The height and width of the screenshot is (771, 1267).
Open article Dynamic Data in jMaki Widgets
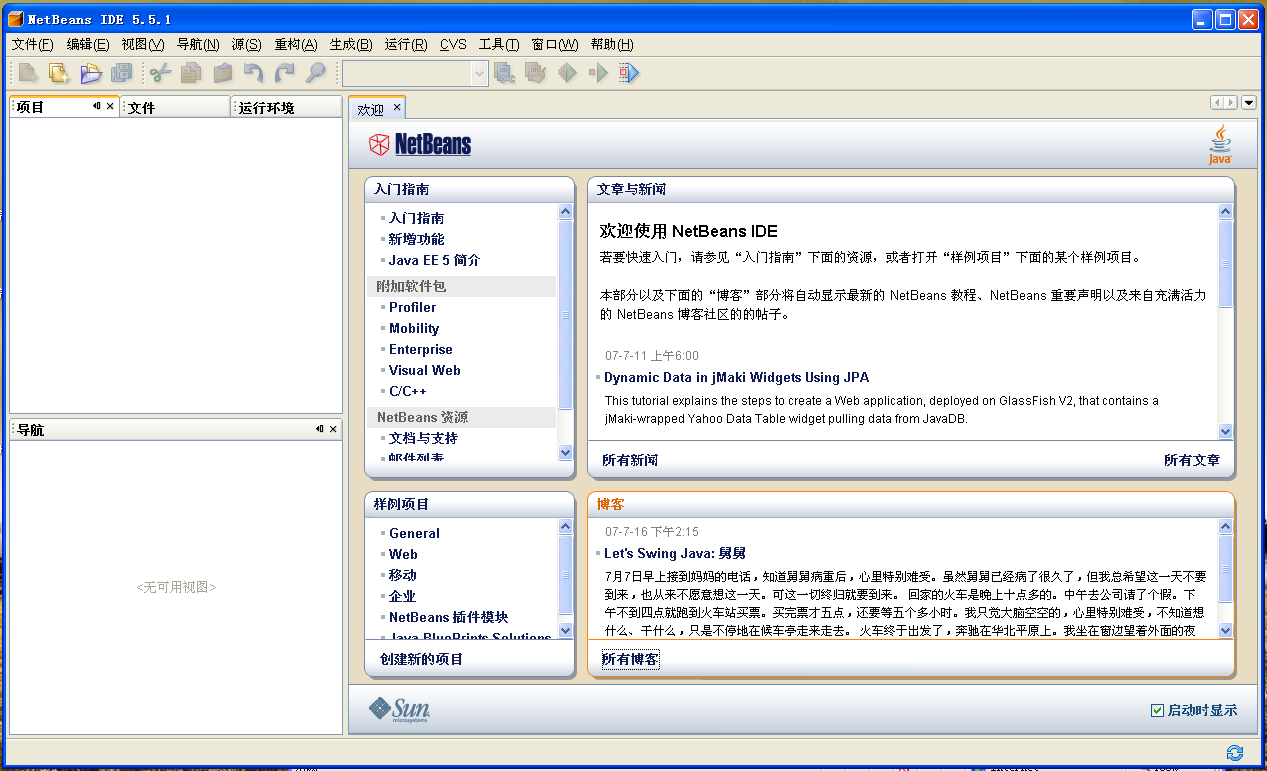click(x=736, y=377)
